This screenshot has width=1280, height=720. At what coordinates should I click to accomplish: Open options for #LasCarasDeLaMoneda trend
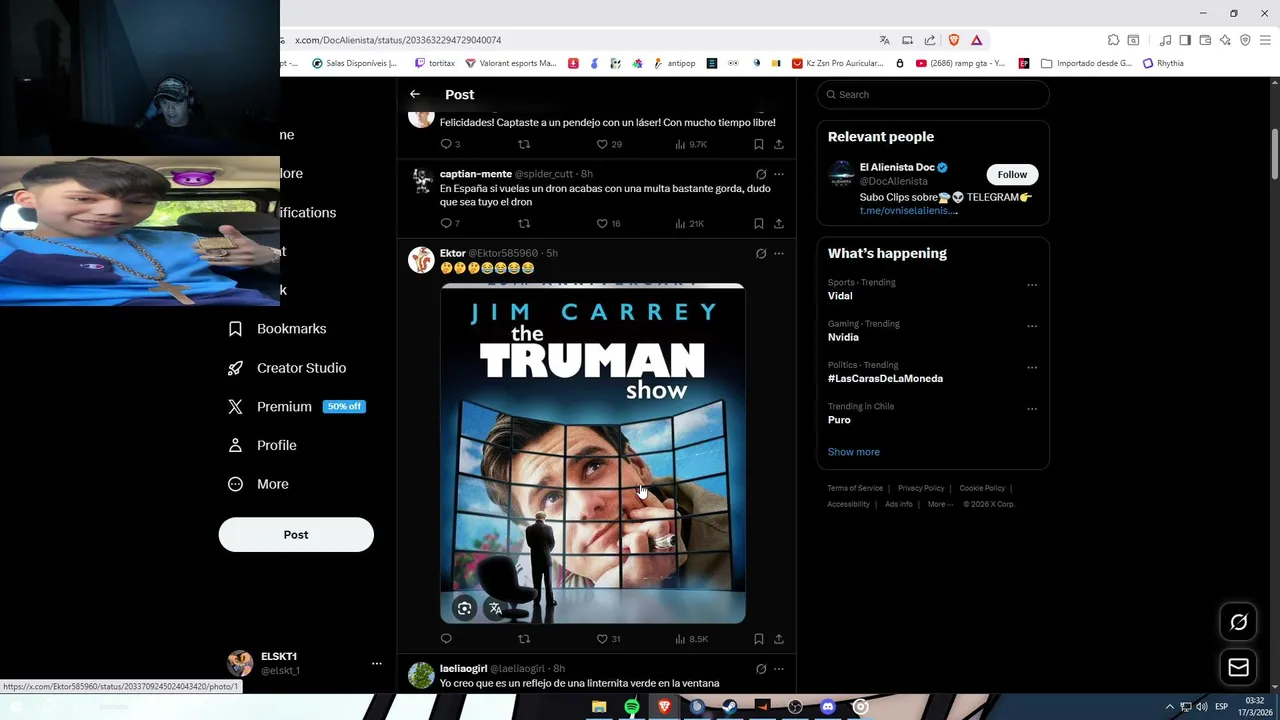(x=1032, y=367)
